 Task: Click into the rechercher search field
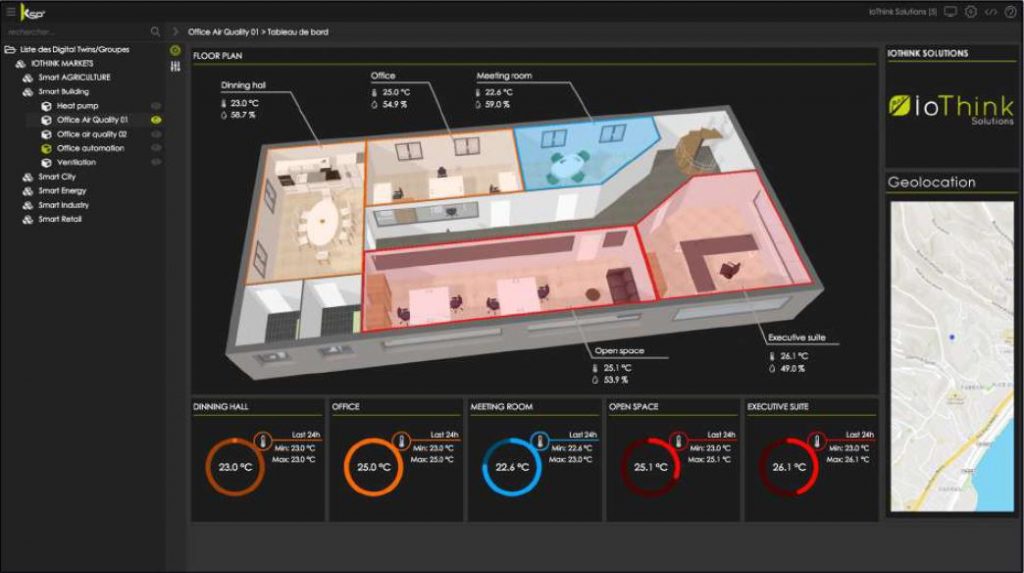point(70,32)
